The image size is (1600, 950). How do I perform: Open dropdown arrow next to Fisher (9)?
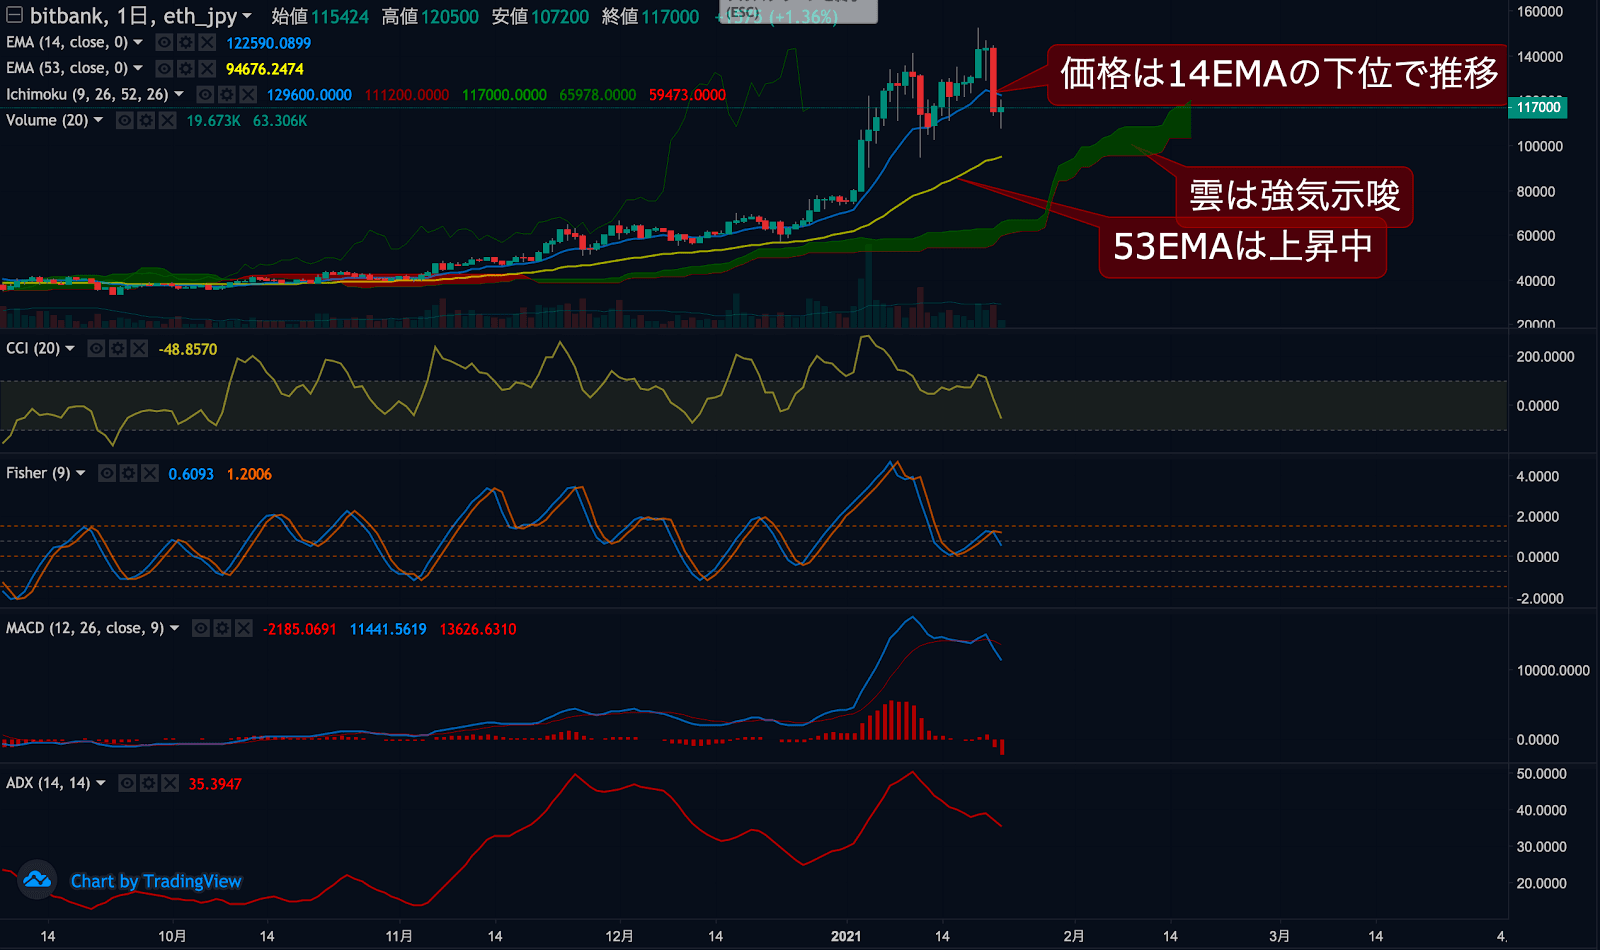(81, 474)
